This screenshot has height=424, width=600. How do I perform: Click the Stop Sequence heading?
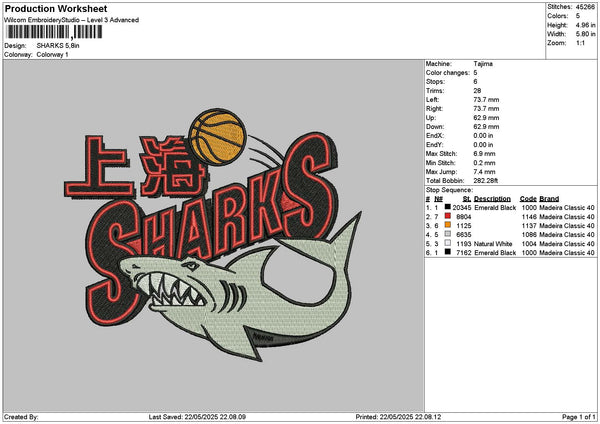tap(449, 188)
